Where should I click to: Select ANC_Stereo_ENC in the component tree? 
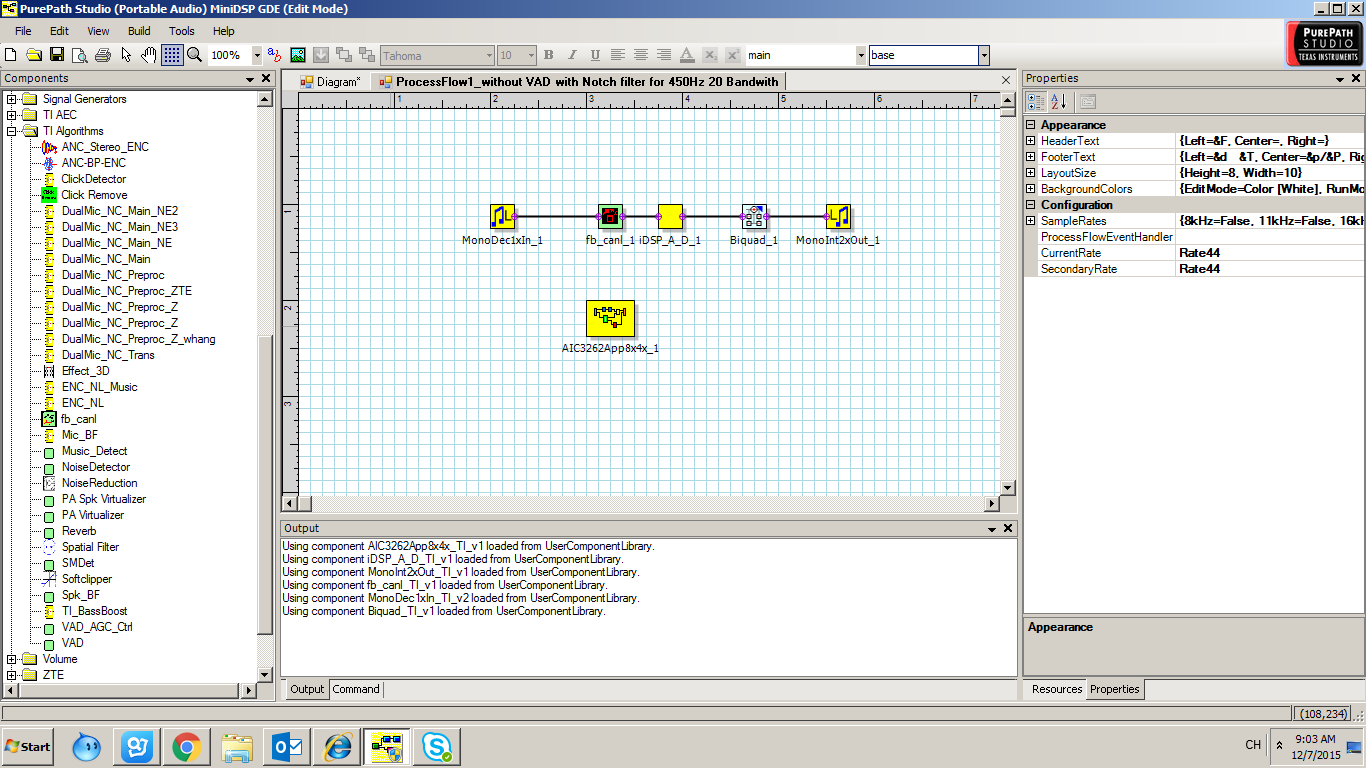(105, 147)
